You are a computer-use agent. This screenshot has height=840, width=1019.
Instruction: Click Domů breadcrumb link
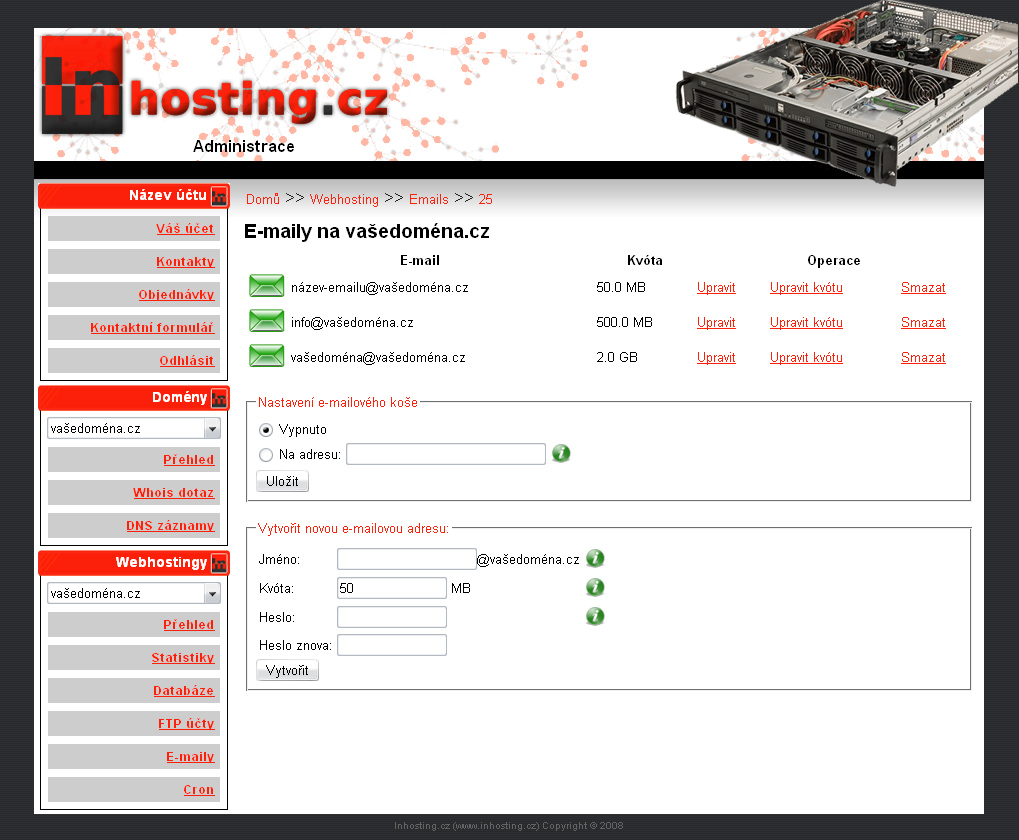tap(263, 199)
